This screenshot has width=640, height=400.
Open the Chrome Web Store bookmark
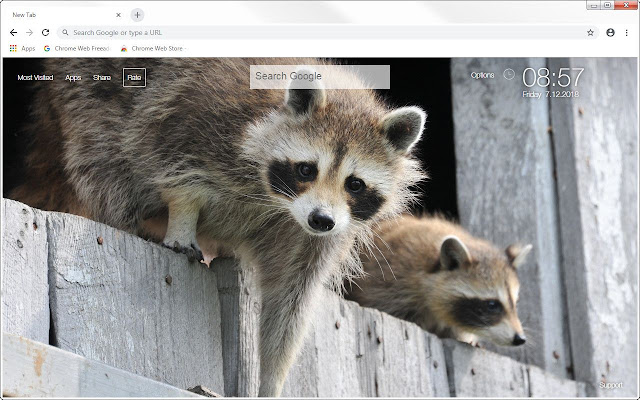point(153,48)
